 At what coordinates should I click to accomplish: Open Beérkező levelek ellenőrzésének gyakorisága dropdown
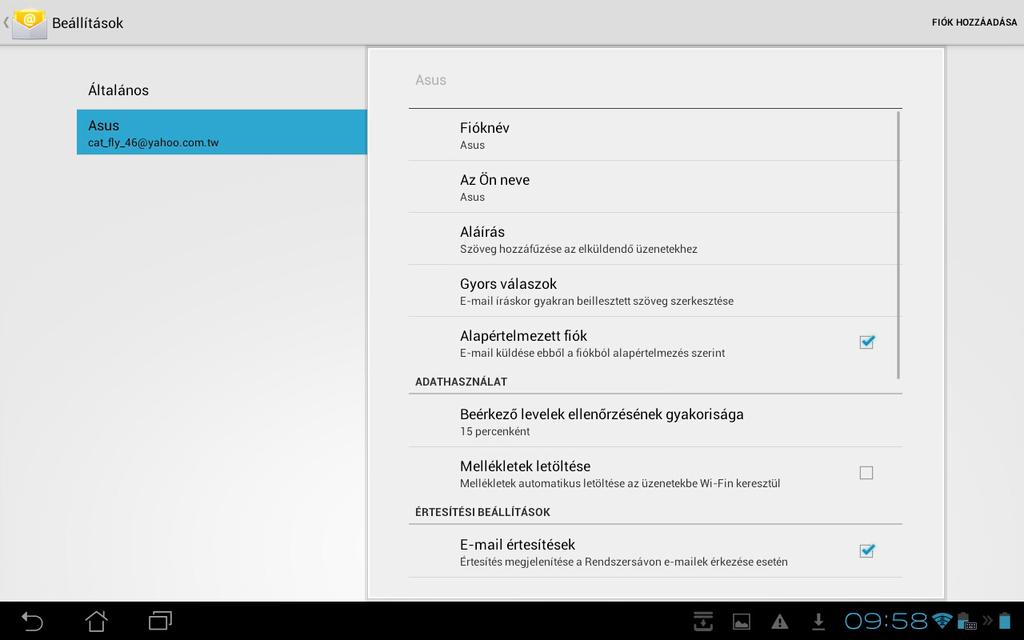(655, 421)
